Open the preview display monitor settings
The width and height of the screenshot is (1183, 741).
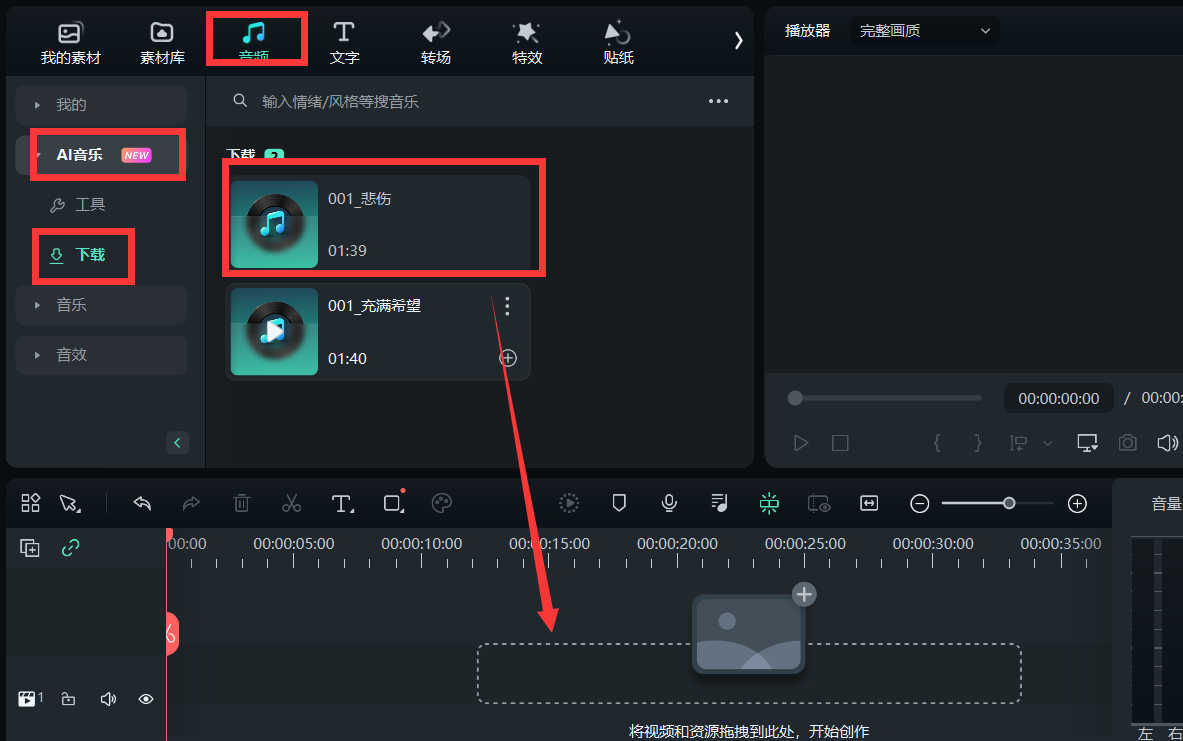[1087, 443]
